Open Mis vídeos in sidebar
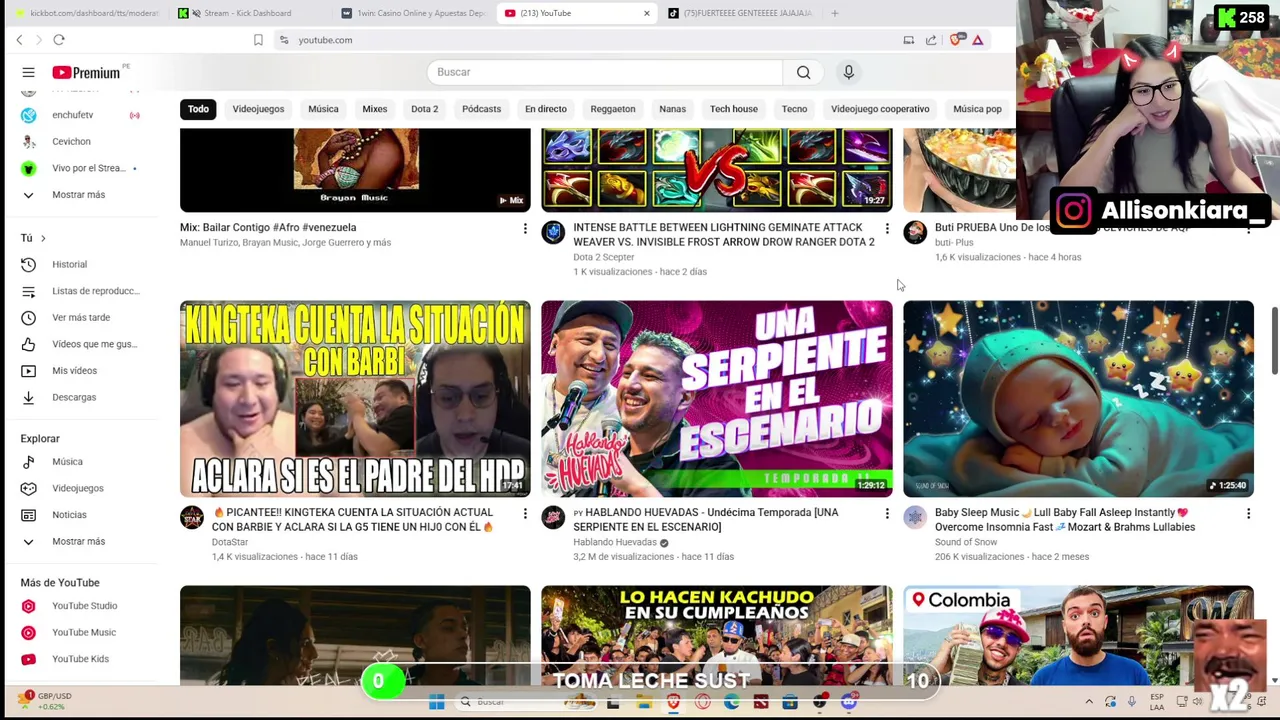Screen dimensions: 1280x720 pos(80,371)
